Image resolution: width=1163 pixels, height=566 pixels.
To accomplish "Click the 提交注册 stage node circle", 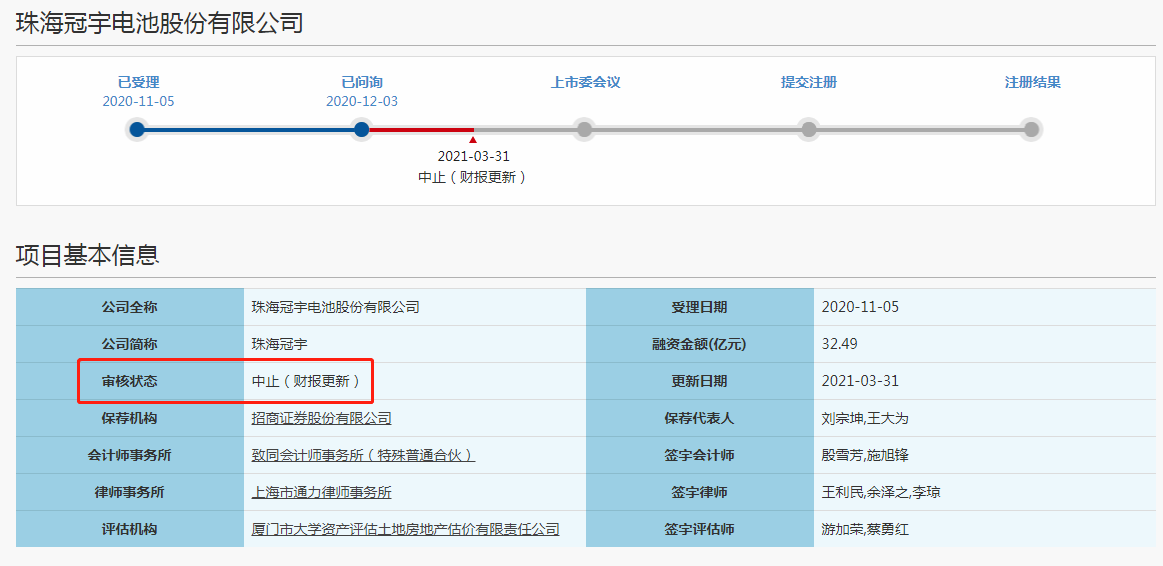I will tap(808, 130).
